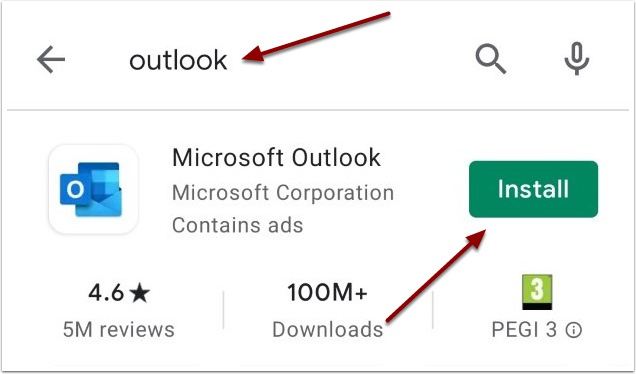Click the green PEGI 3 rating badge

tap(537, 292)
